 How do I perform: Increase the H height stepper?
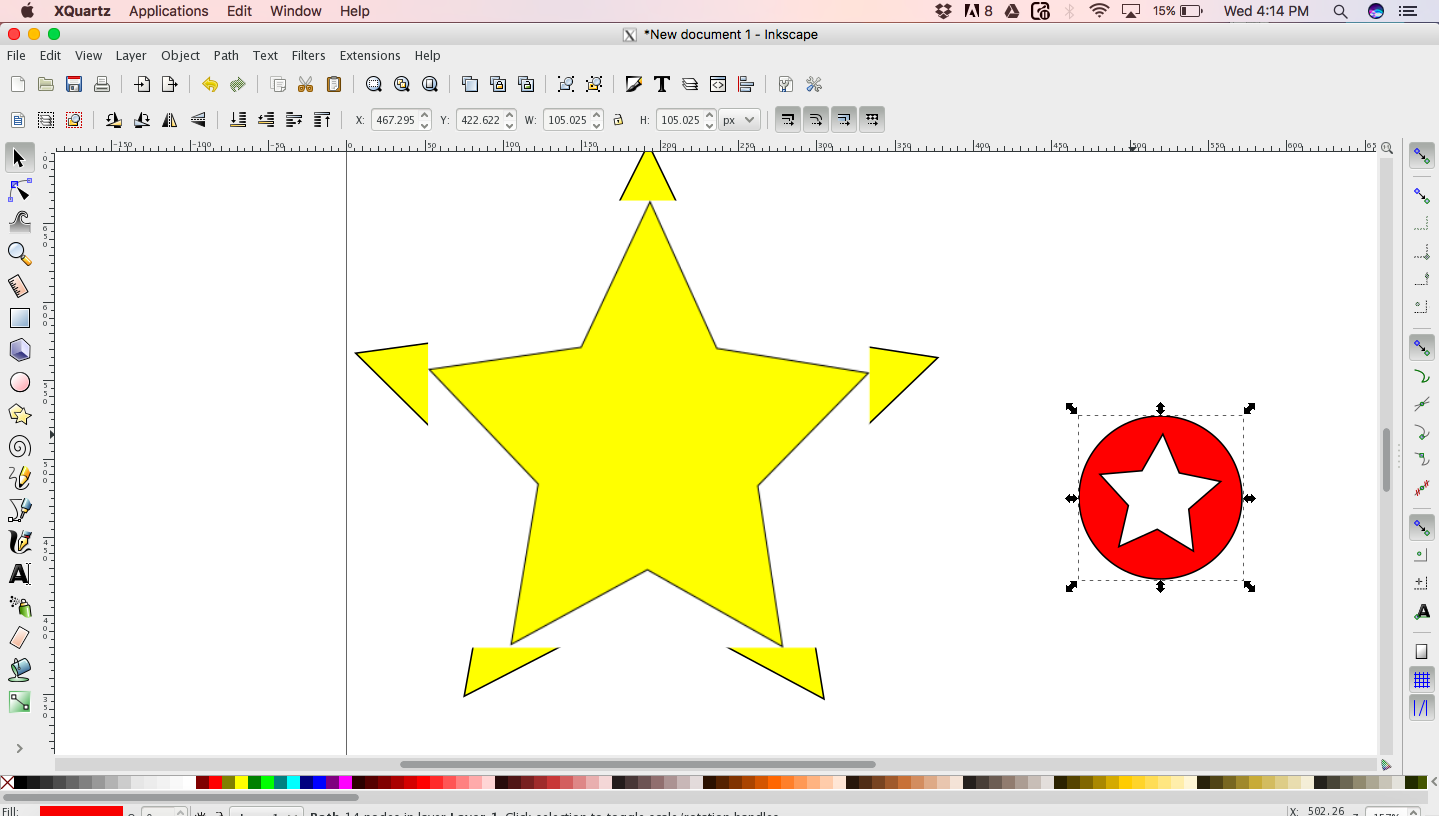710,115
